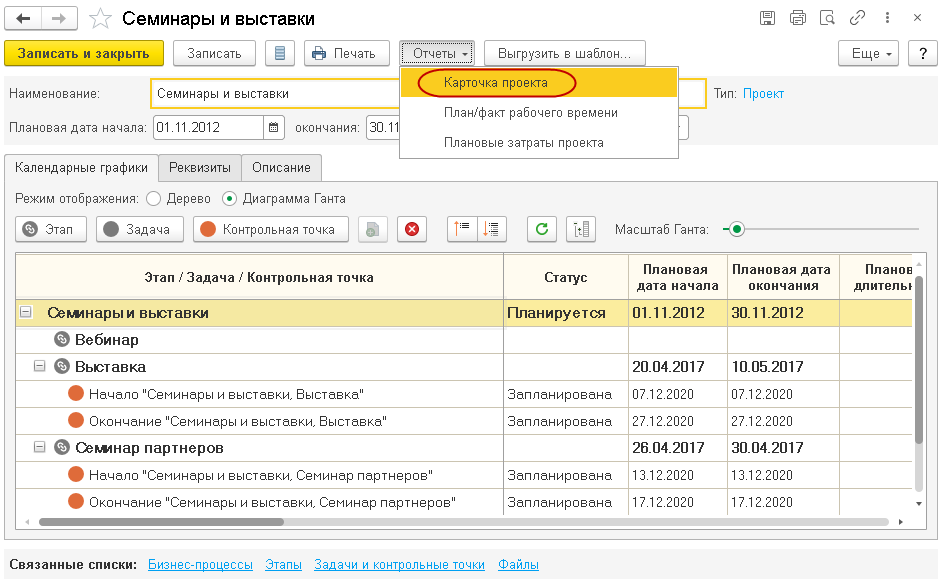This screenshot has height=585, width=943.
Task: Click the 30.04.2017 end date cell
Action: (x=782, y=447)
